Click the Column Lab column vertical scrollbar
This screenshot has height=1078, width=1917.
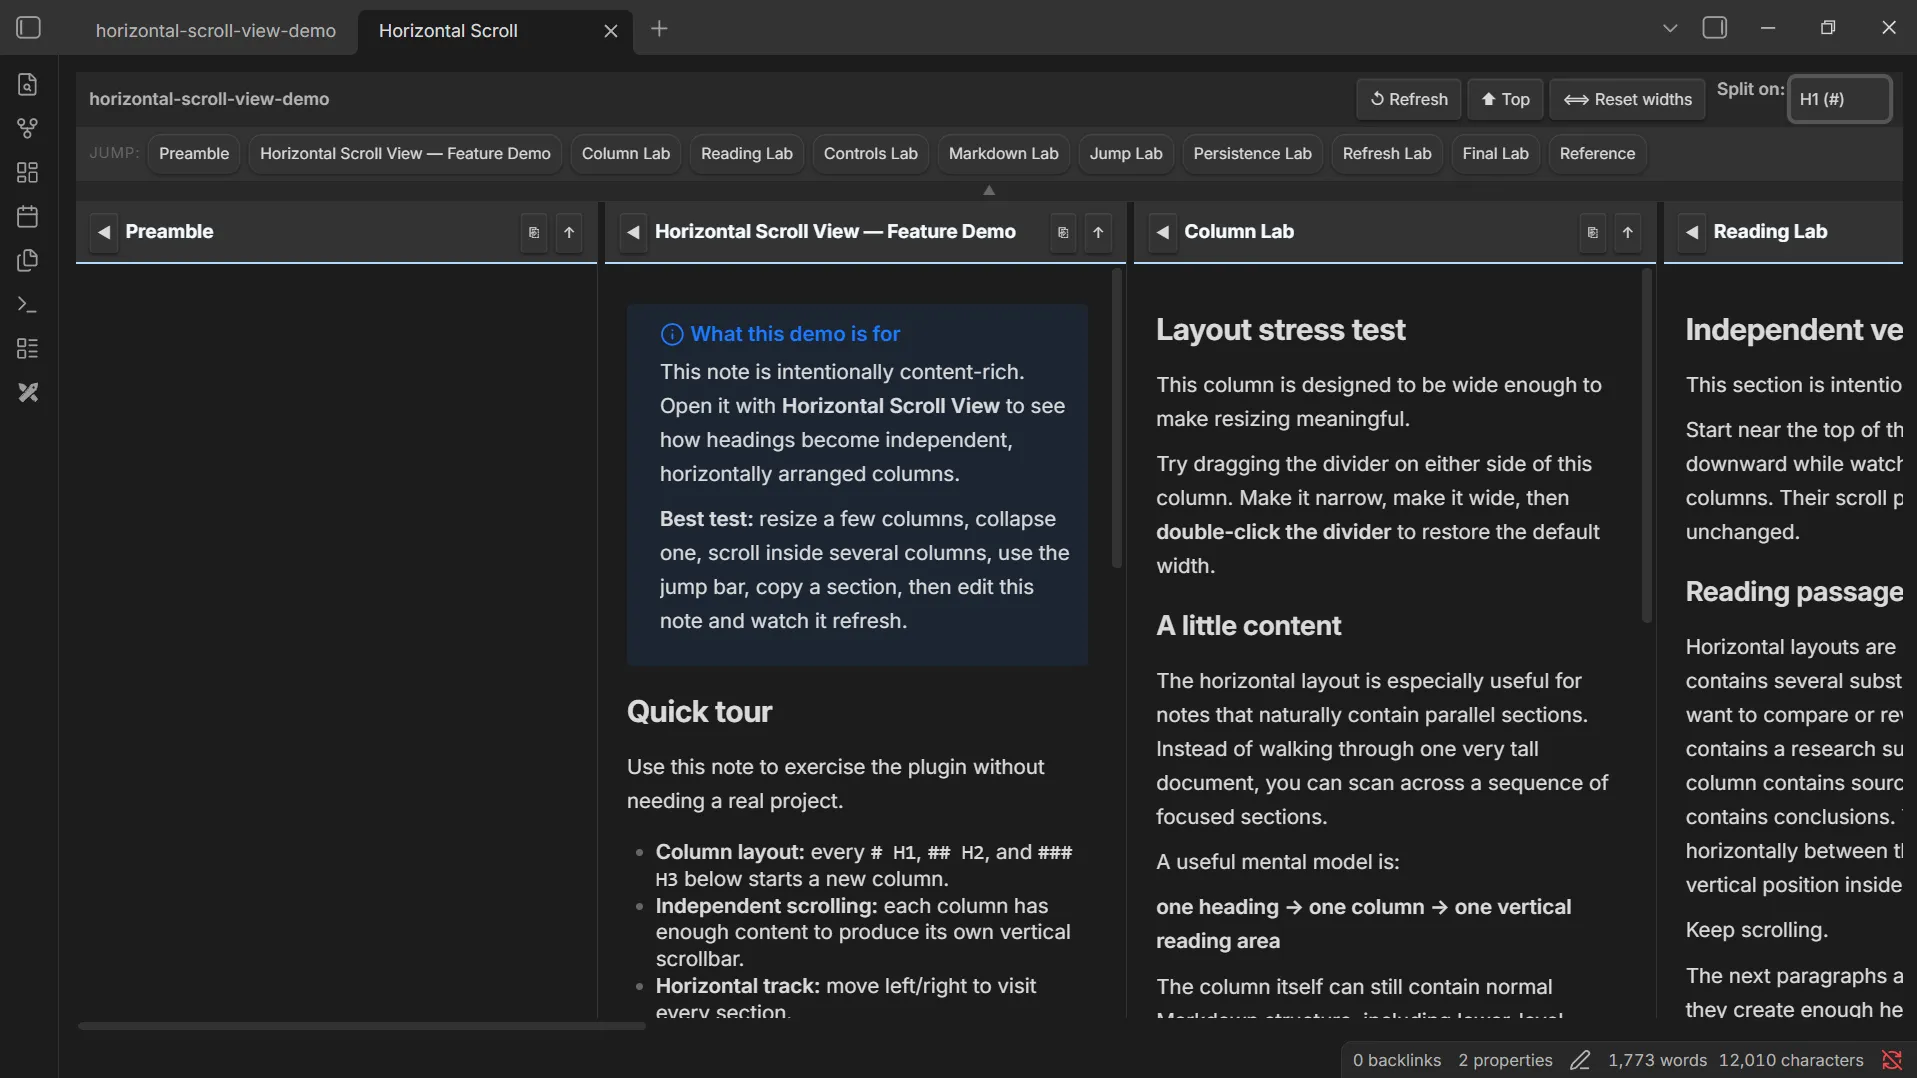[x=1646, y=447]
